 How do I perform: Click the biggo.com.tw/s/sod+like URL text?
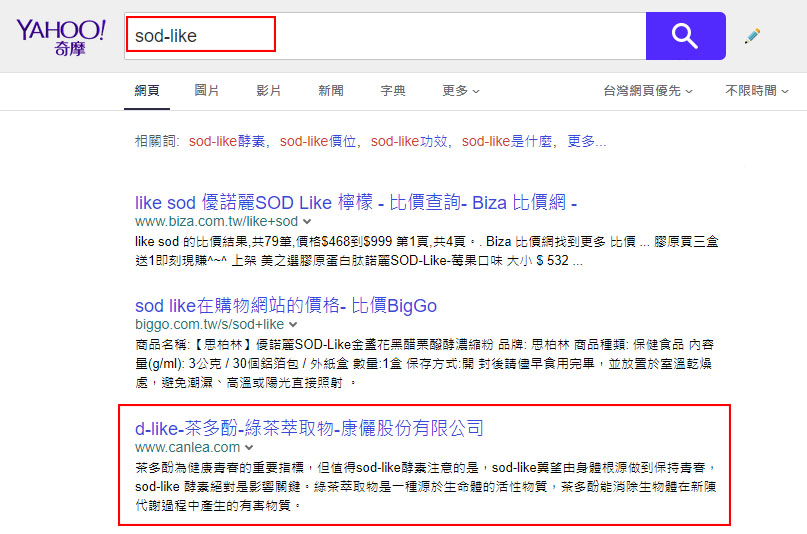coord(209,325)
